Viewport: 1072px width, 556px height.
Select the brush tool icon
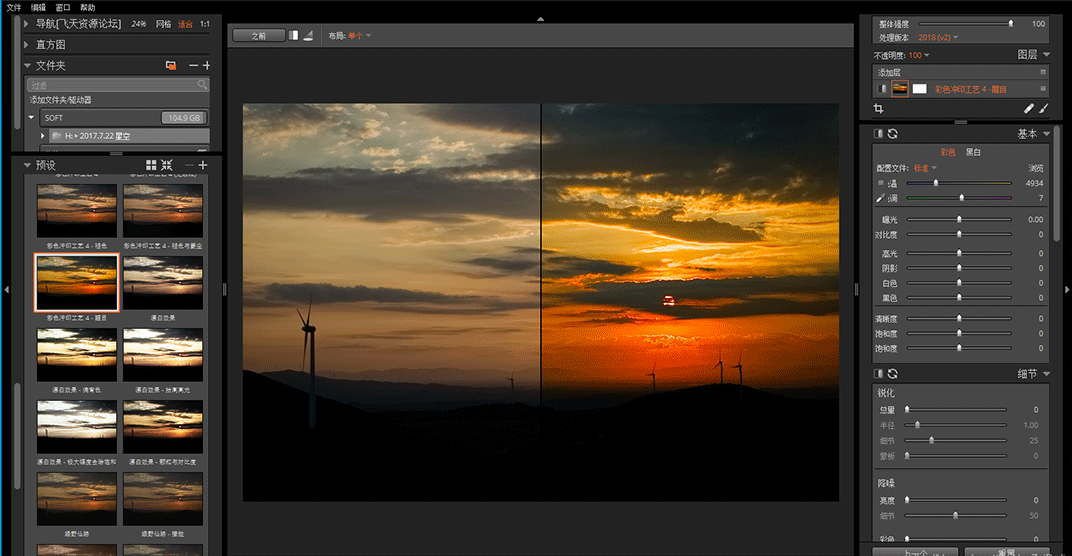tap(1044, 108)
